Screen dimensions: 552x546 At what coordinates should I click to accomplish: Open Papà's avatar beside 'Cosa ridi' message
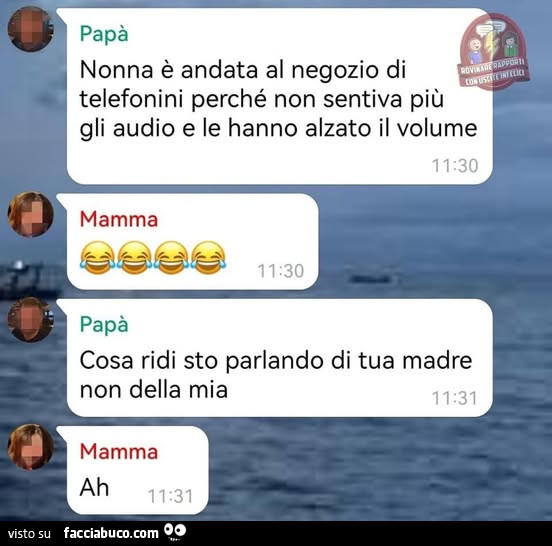click(30, 319)
